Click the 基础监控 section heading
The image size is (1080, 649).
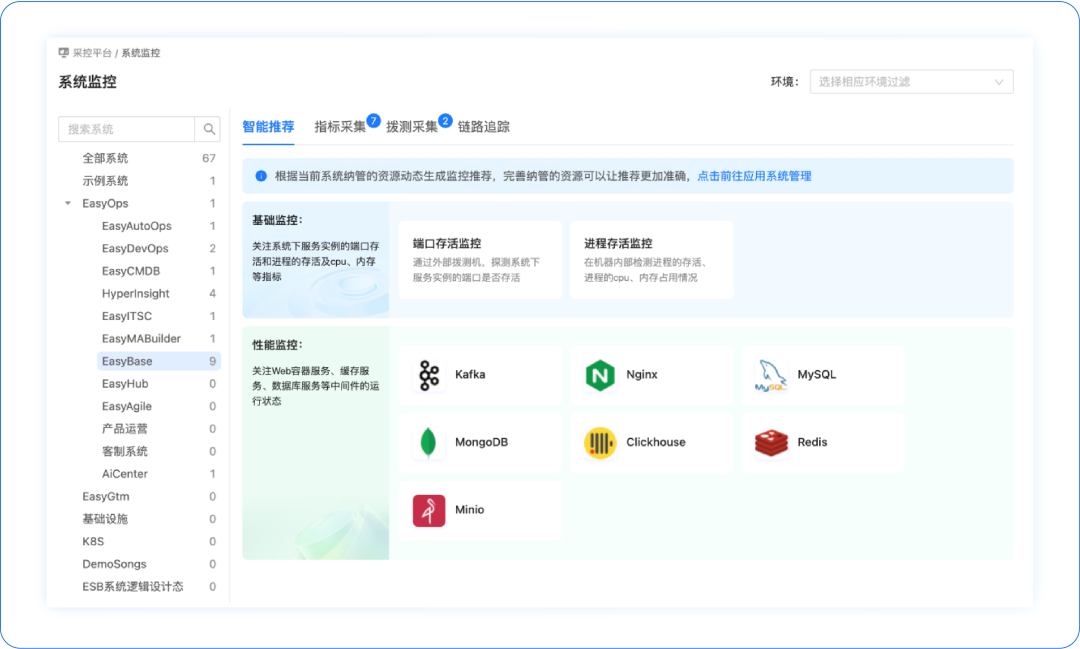[x=277, y=220]
